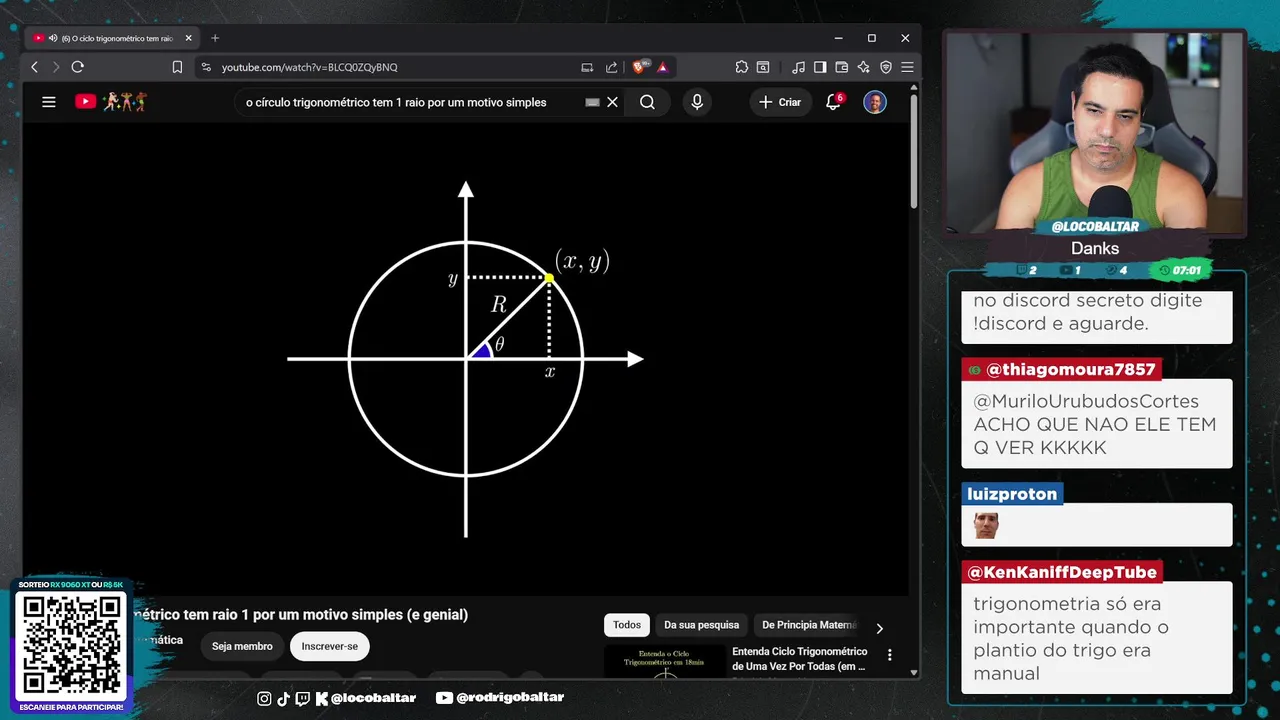The width and height of the screenshot is (1280, 720).
Task: Click the browser forward arrow
Action: point(56,67)
